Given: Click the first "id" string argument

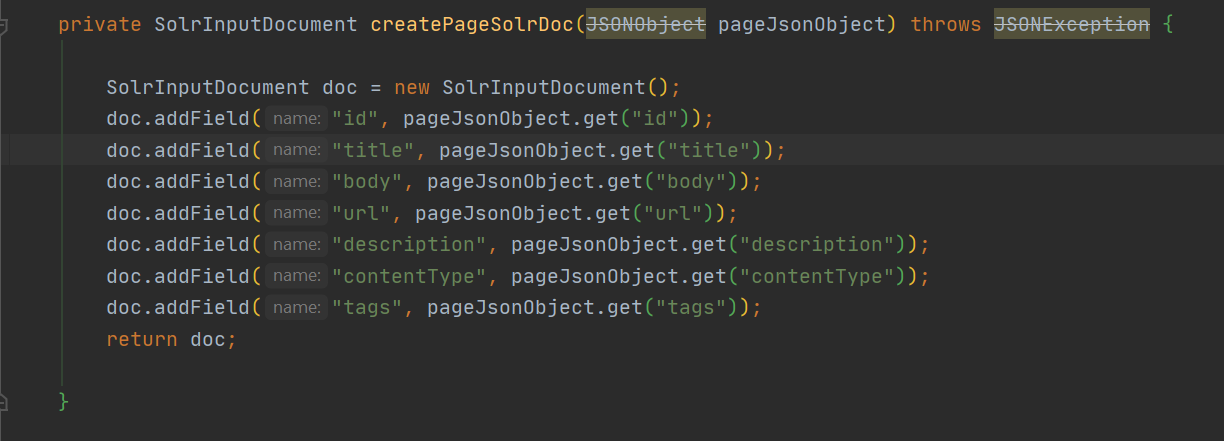Looking at the screenshot, I should point(355,119).
